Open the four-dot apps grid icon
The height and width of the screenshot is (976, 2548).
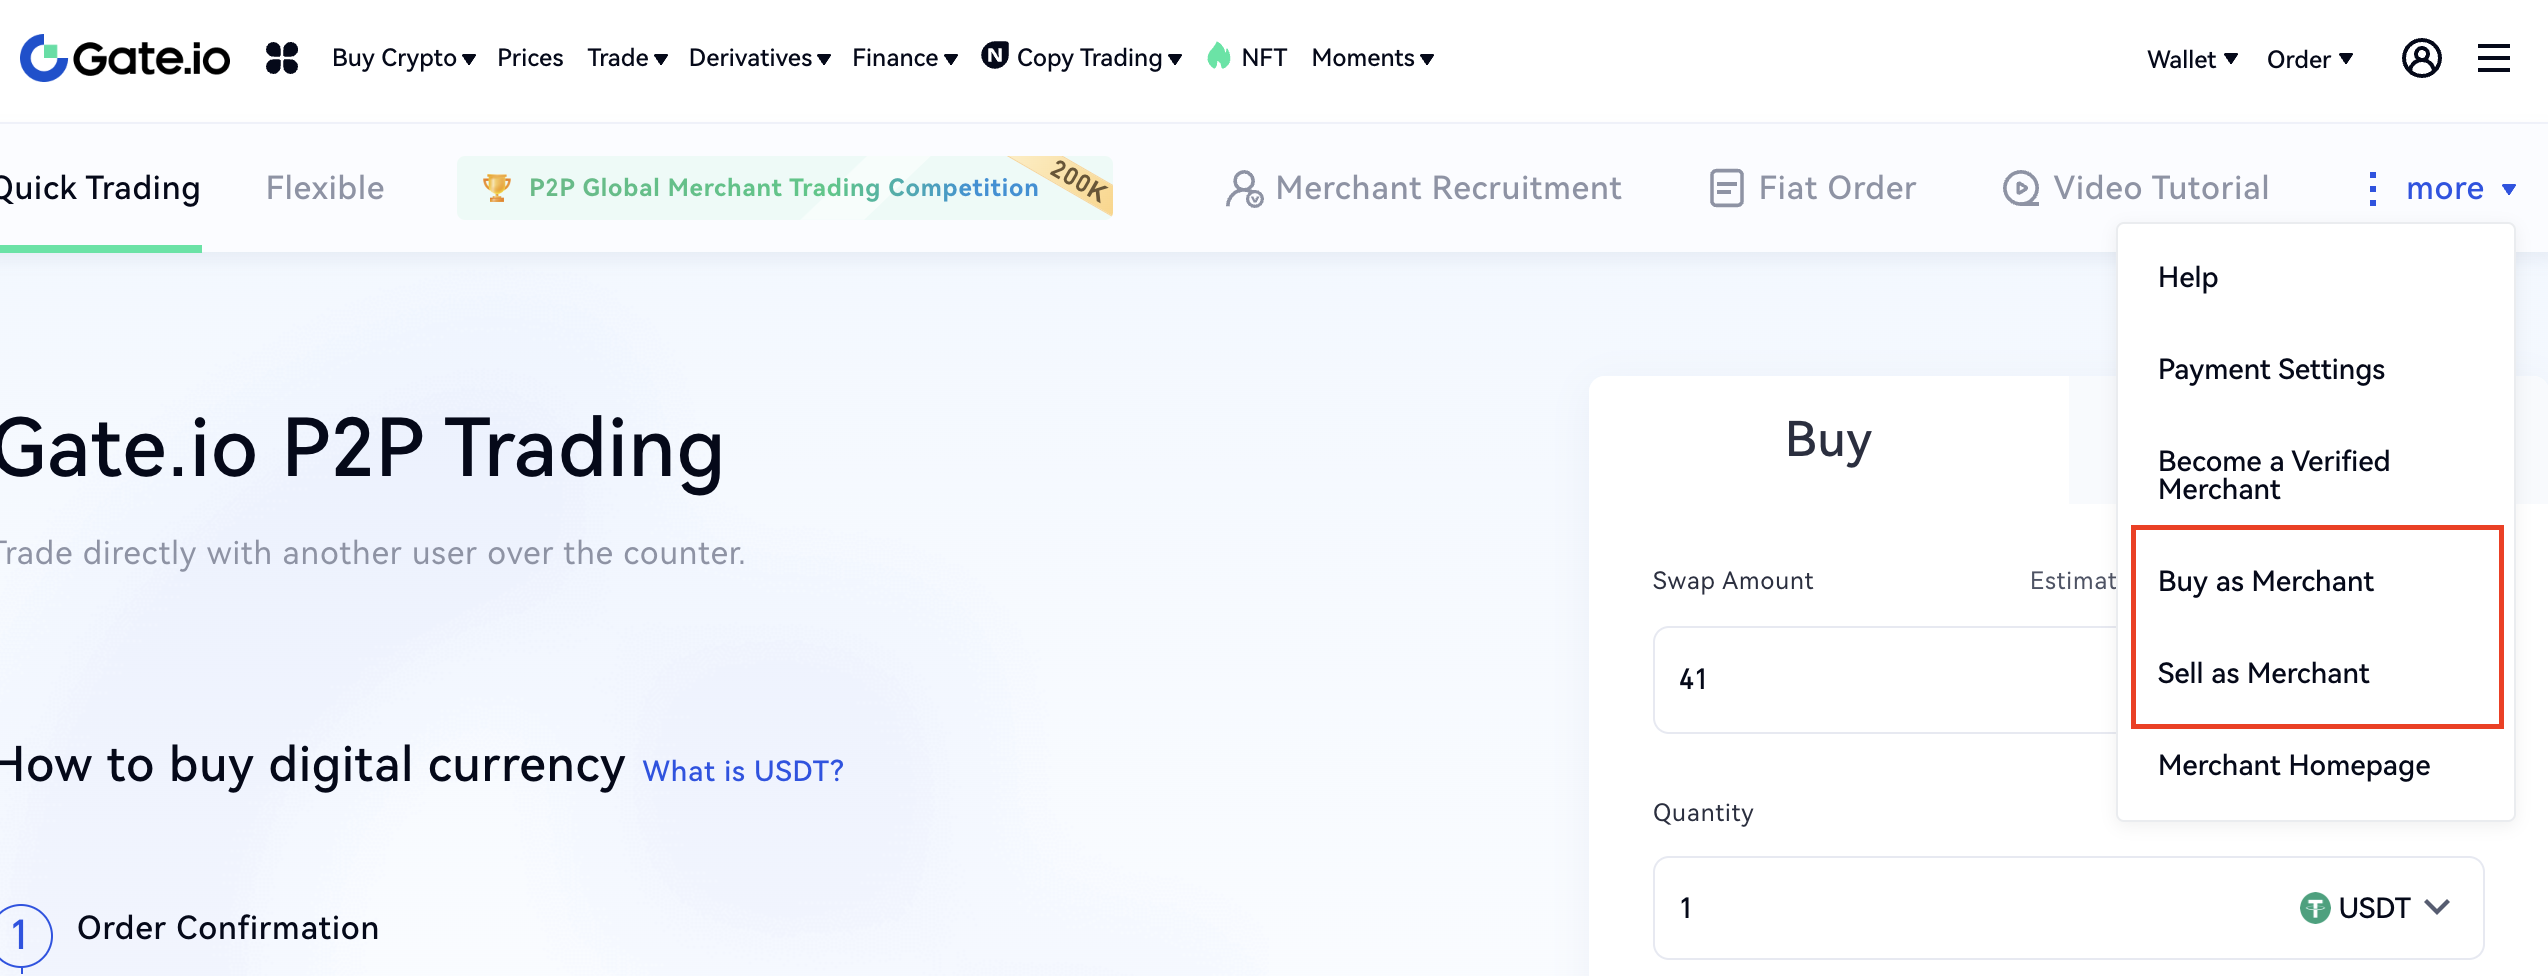click(282, 58)
